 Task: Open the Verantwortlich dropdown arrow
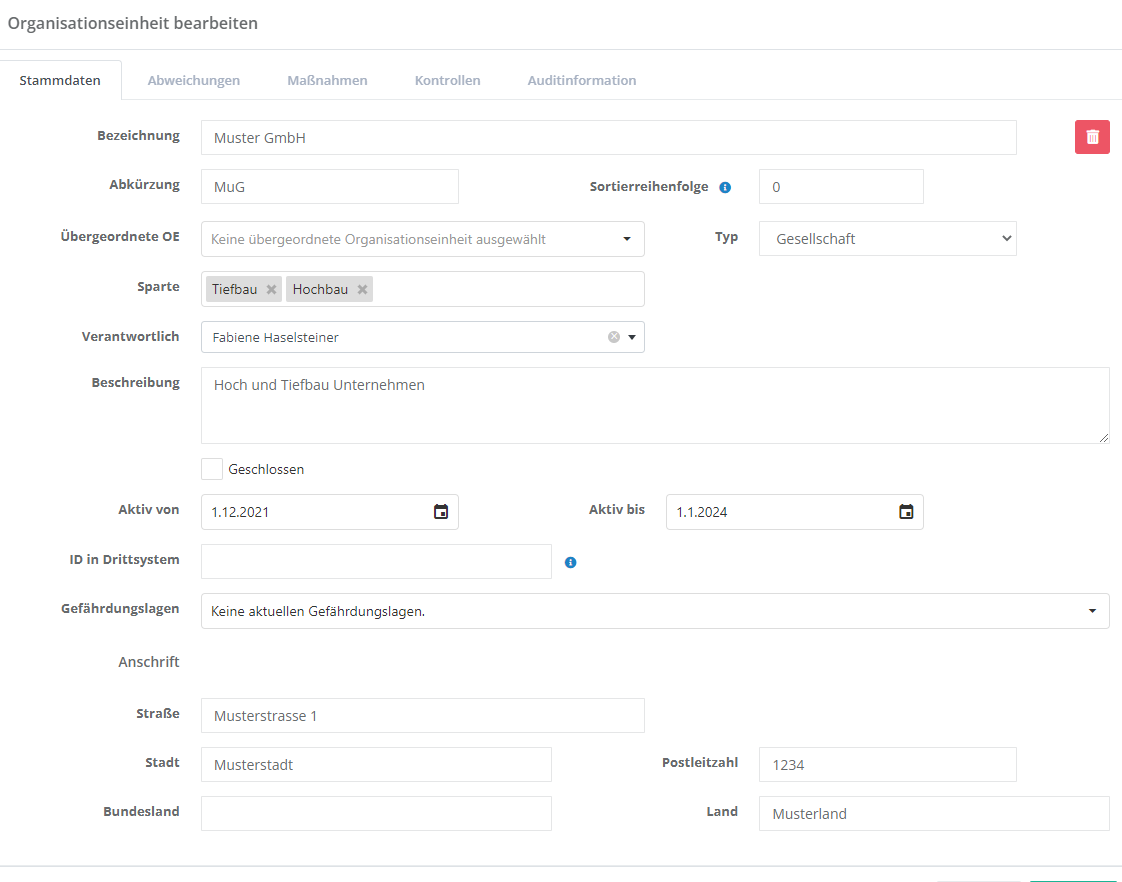tap(632, 337)
